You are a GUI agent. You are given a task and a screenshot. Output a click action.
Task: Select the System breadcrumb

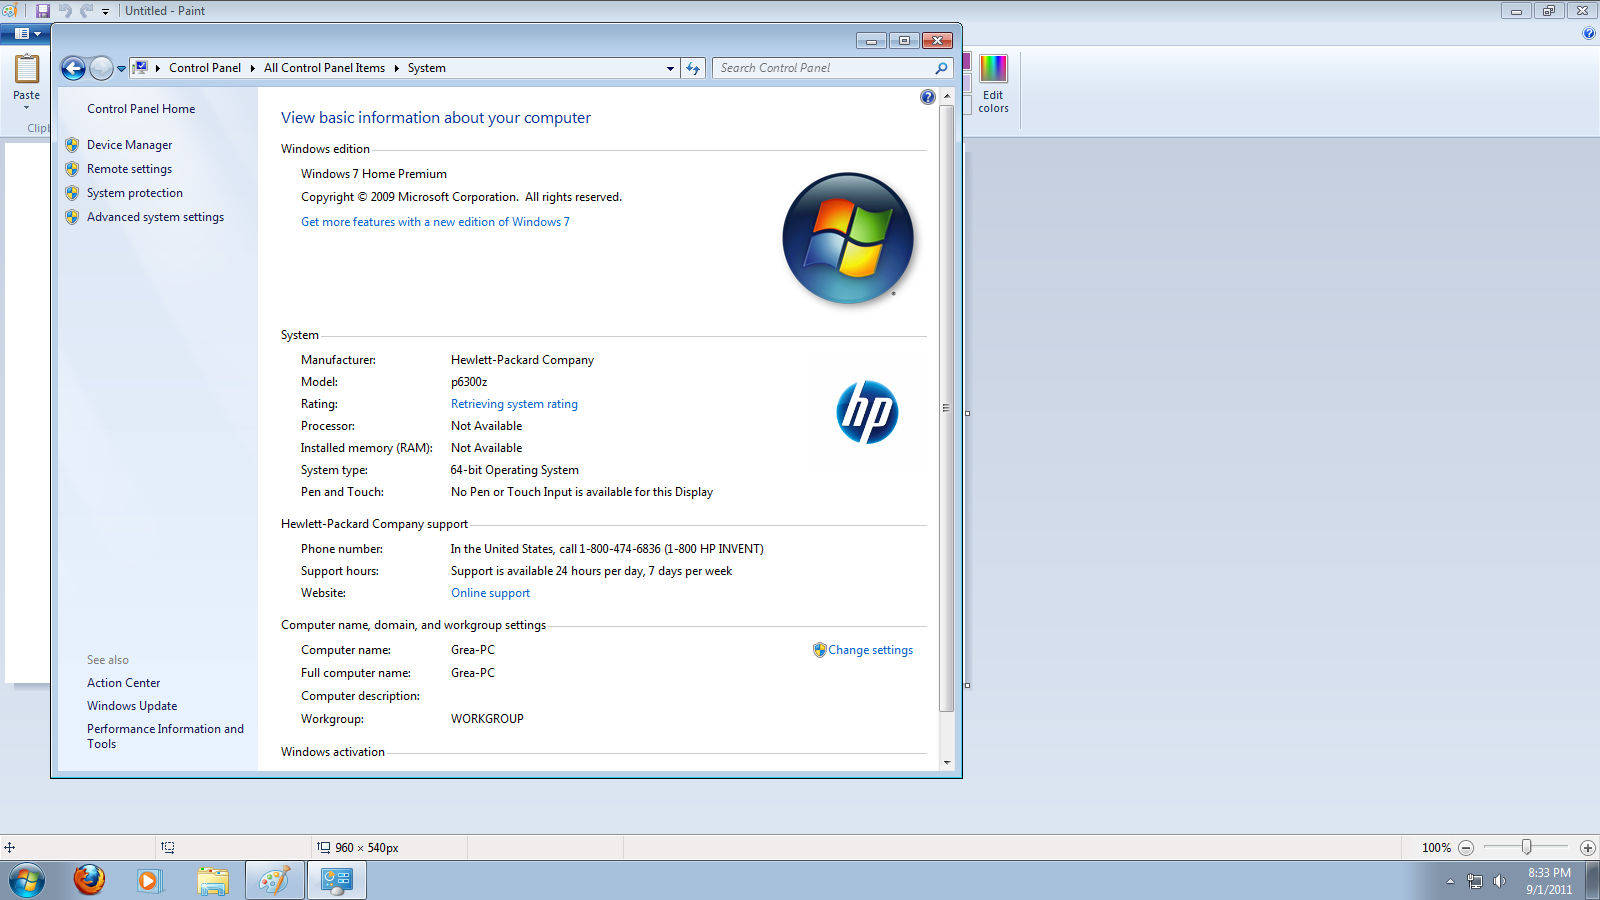coord(427,68)
